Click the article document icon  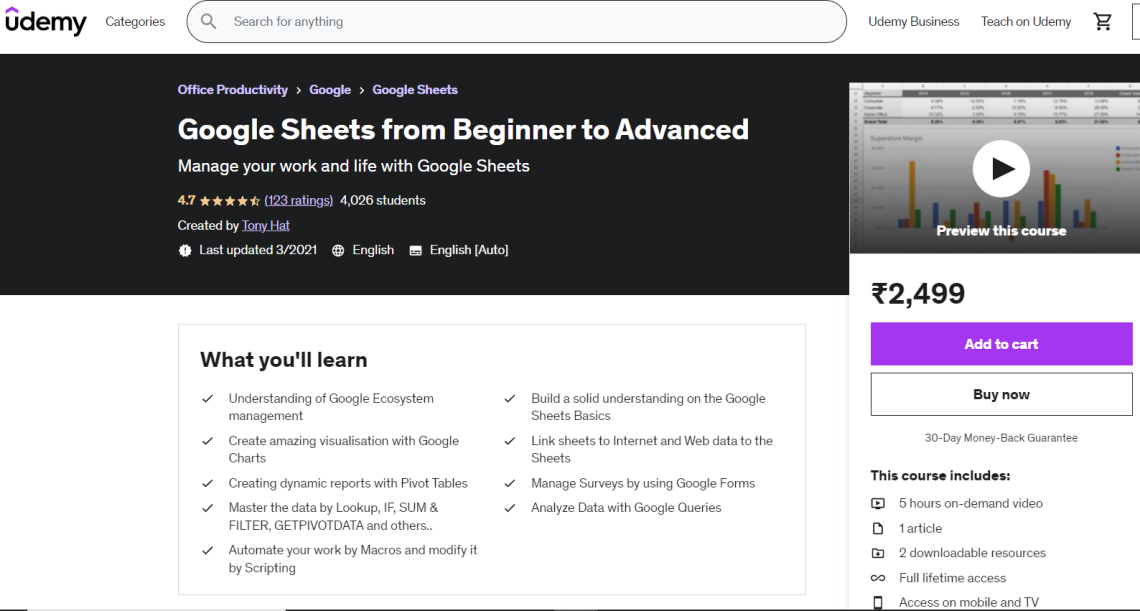(x=878, y=528)
